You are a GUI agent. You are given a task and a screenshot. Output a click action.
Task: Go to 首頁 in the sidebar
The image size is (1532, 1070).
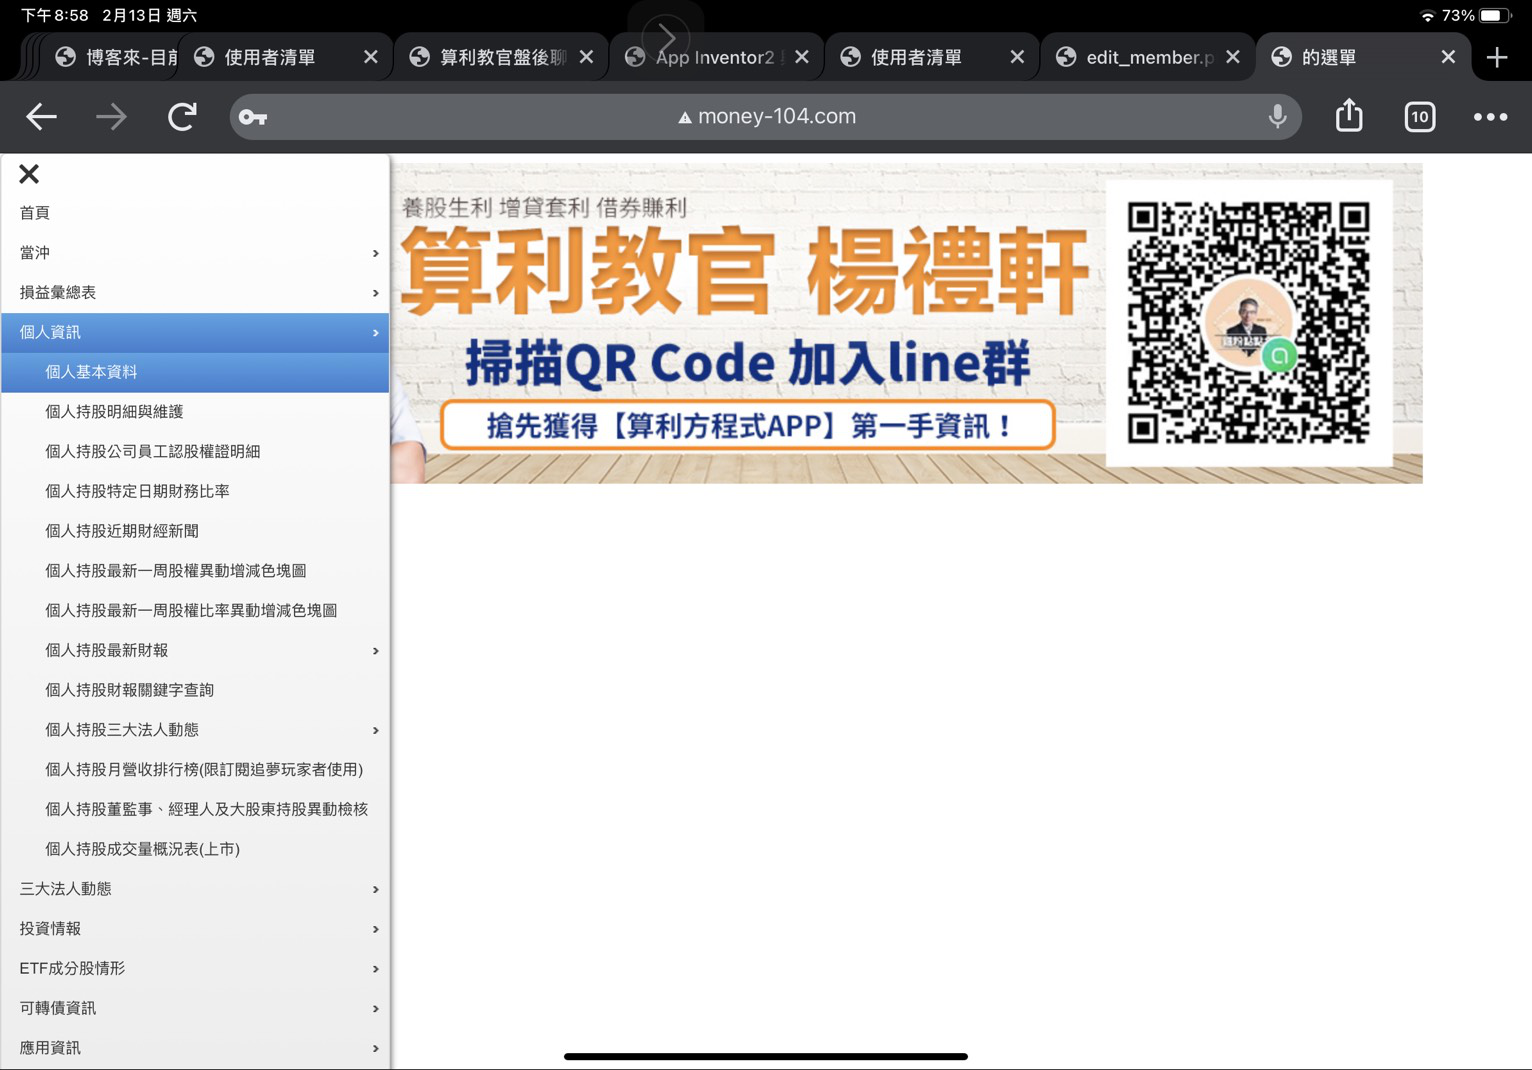(35, 213)
